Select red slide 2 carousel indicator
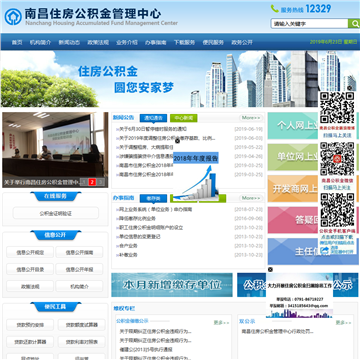Viewport: 360px width, 360px height. tap(92, 182)
